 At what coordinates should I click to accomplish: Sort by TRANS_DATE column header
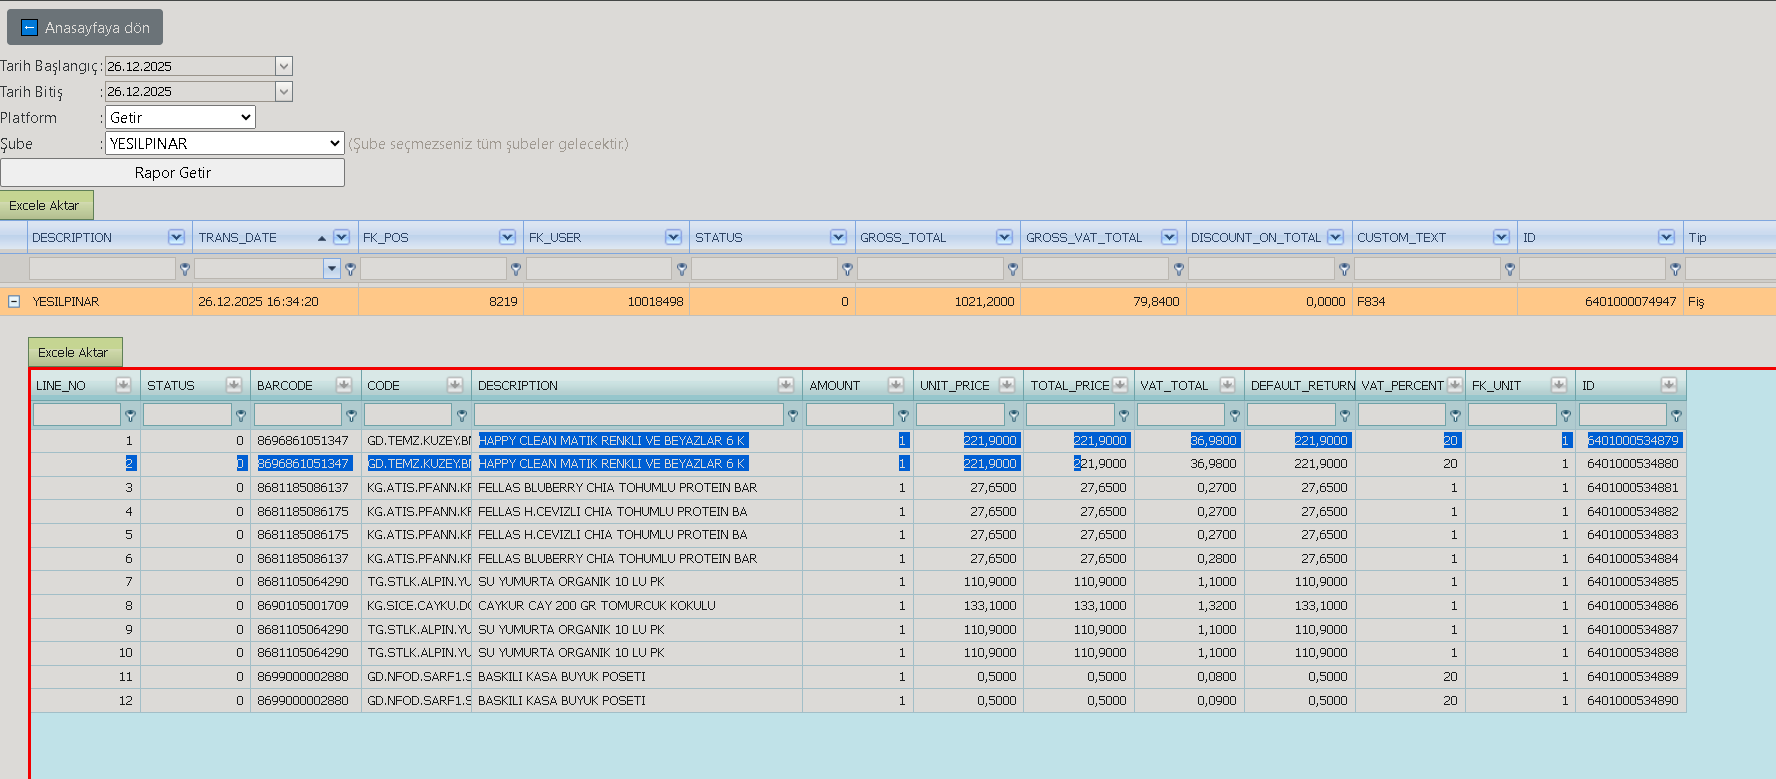click(x=237, y=237)
